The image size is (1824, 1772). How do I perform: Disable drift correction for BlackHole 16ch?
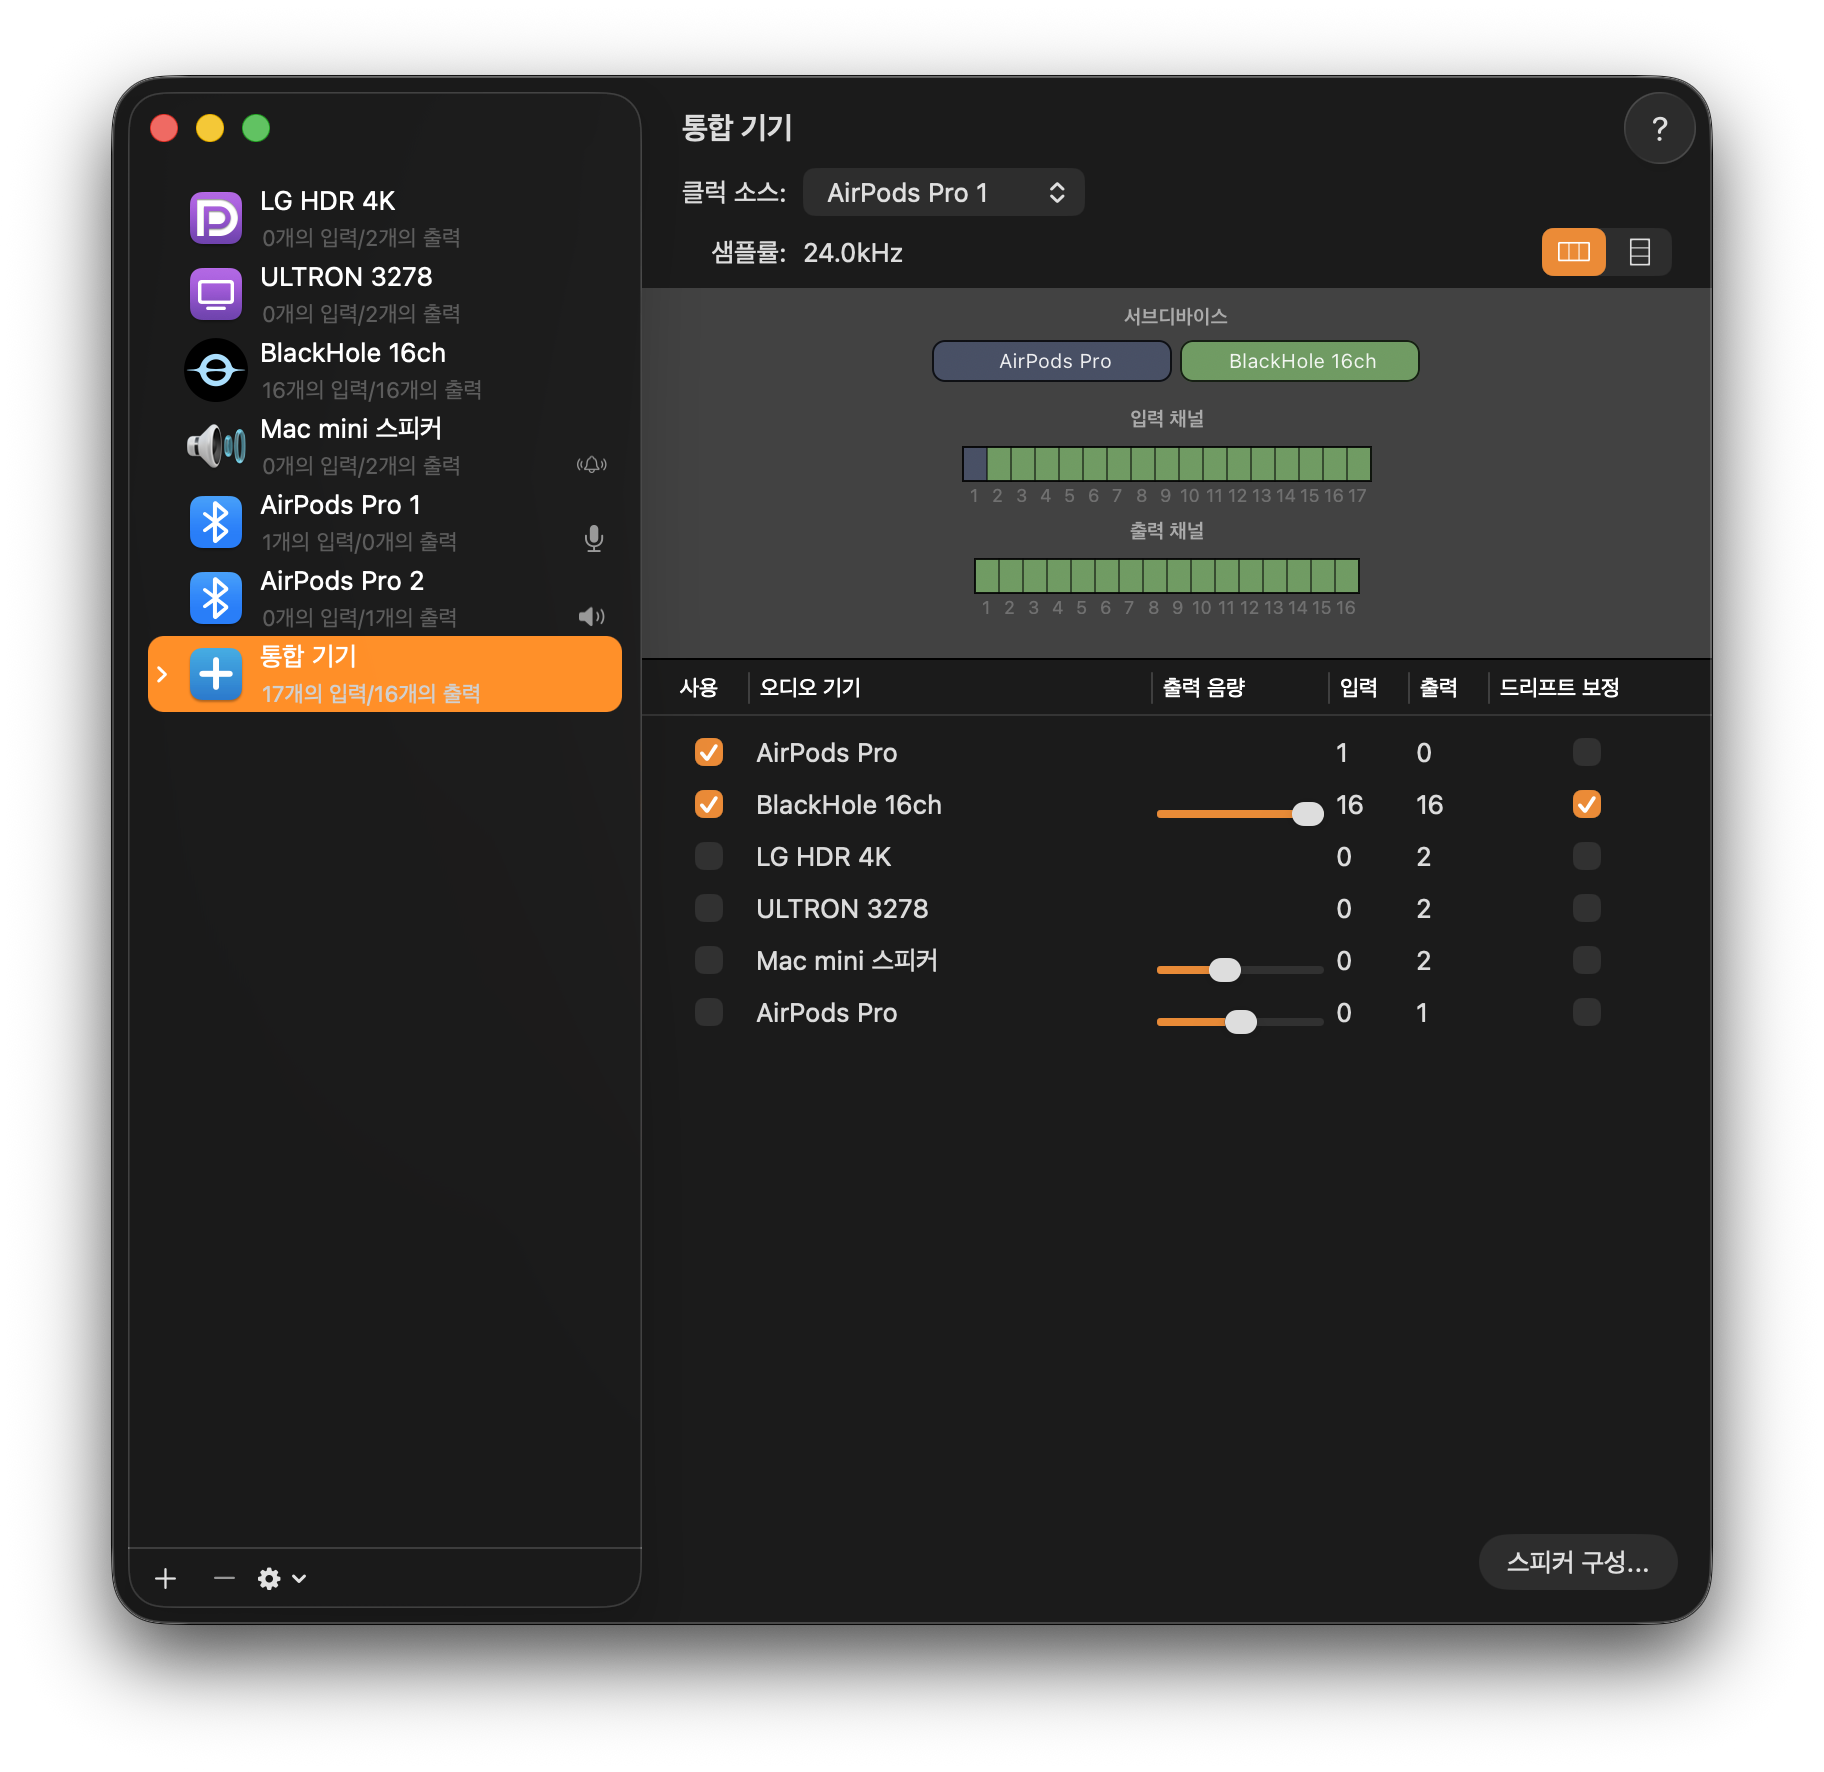point(1586,804)
